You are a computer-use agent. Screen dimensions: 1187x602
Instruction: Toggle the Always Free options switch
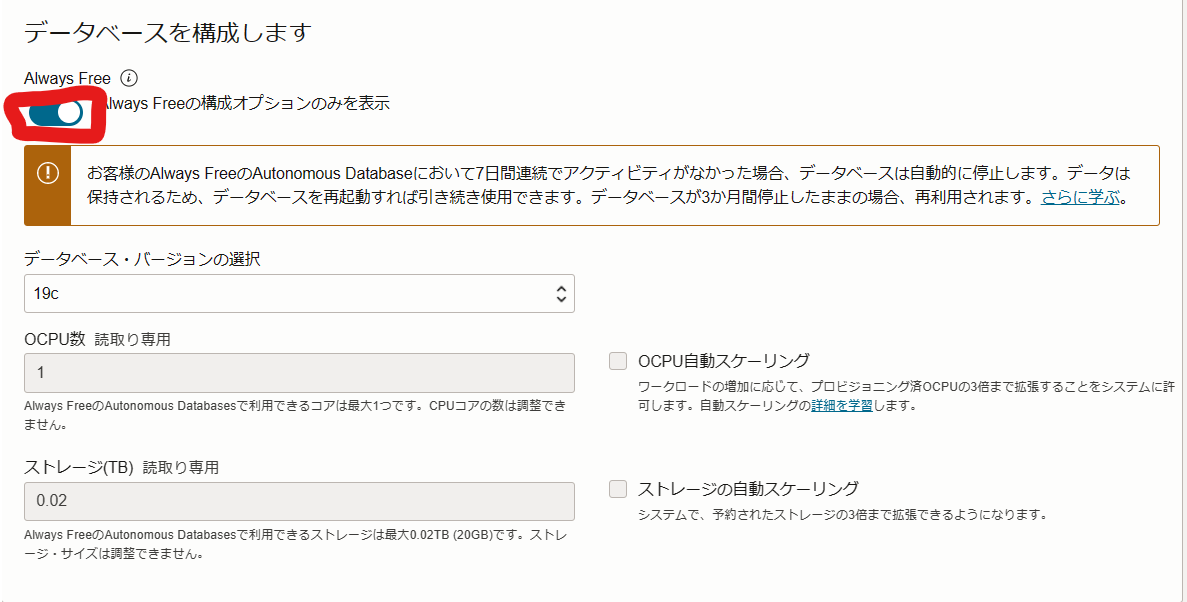(56, 113)
